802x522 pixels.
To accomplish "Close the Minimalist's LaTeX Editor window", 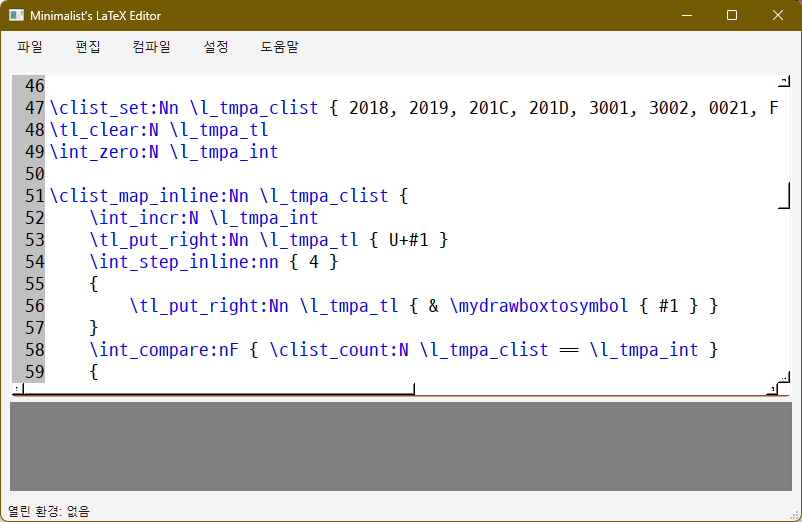I will pos(778,15).
